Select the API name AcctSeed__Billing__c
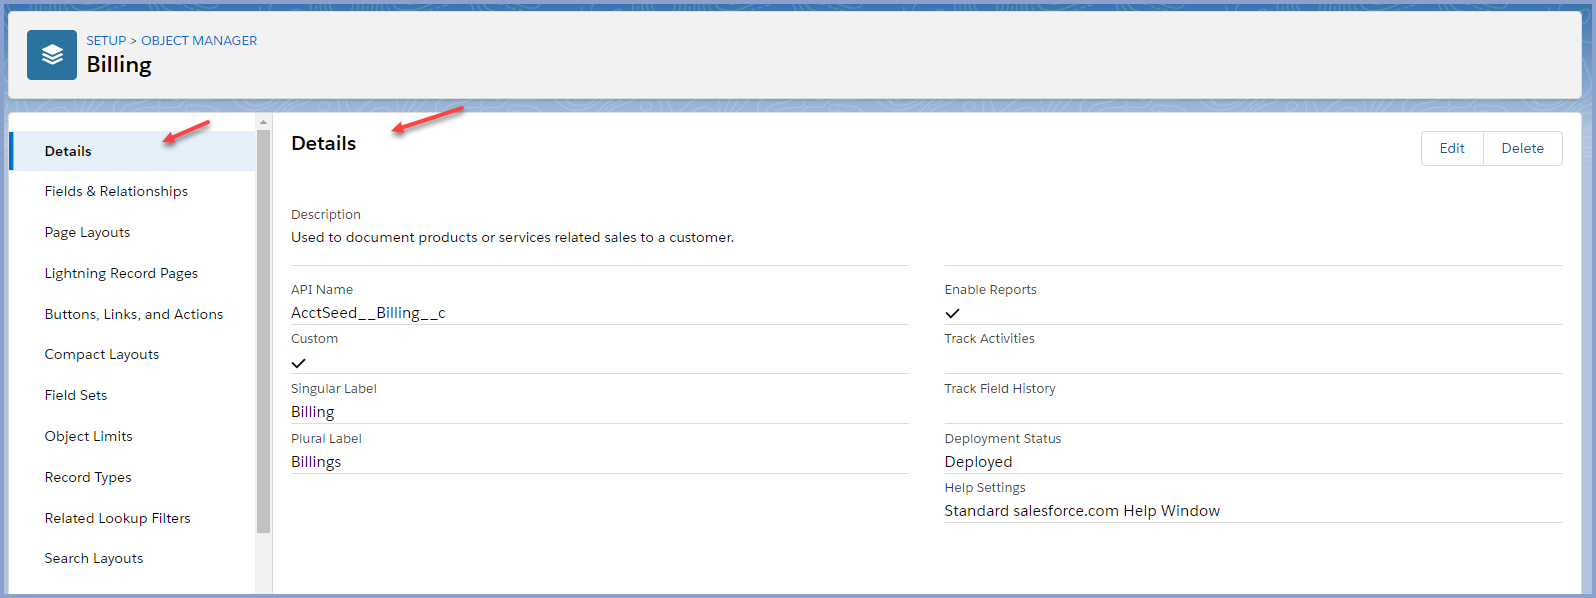This screenshot has width=1596, height=598. [368, 313]
